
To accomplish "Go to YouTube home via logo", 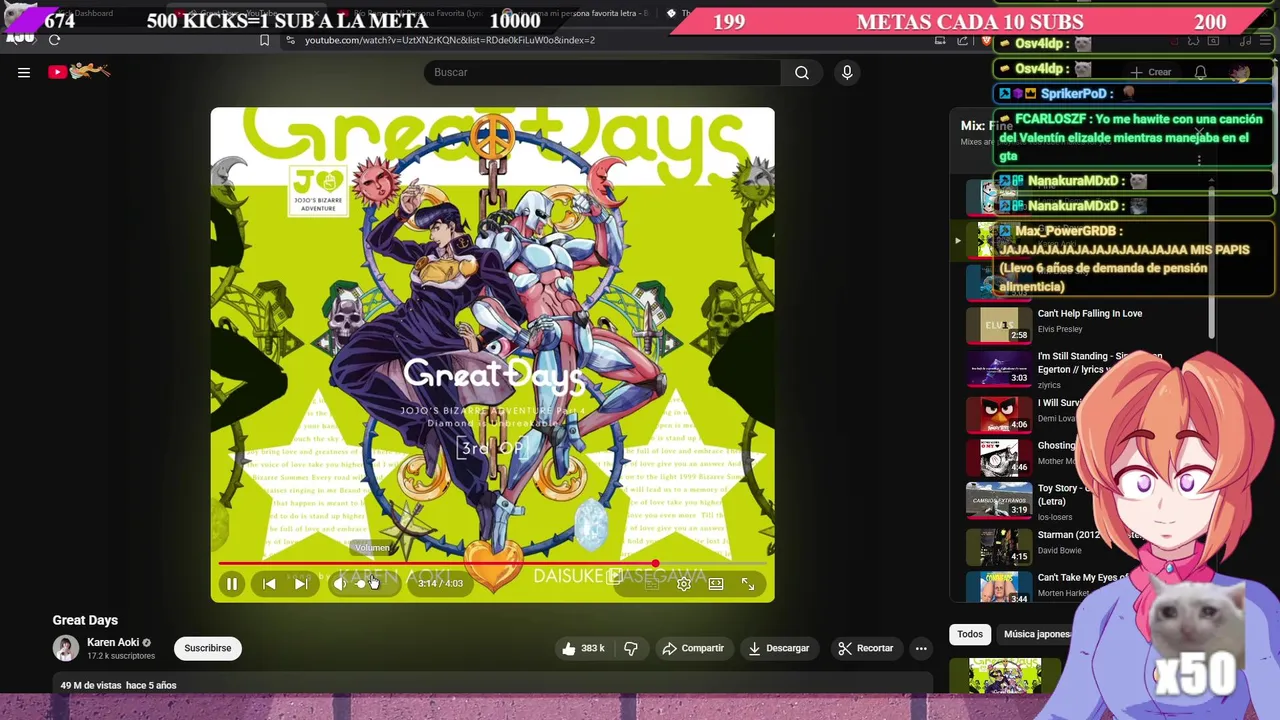I will coord(78,71).
